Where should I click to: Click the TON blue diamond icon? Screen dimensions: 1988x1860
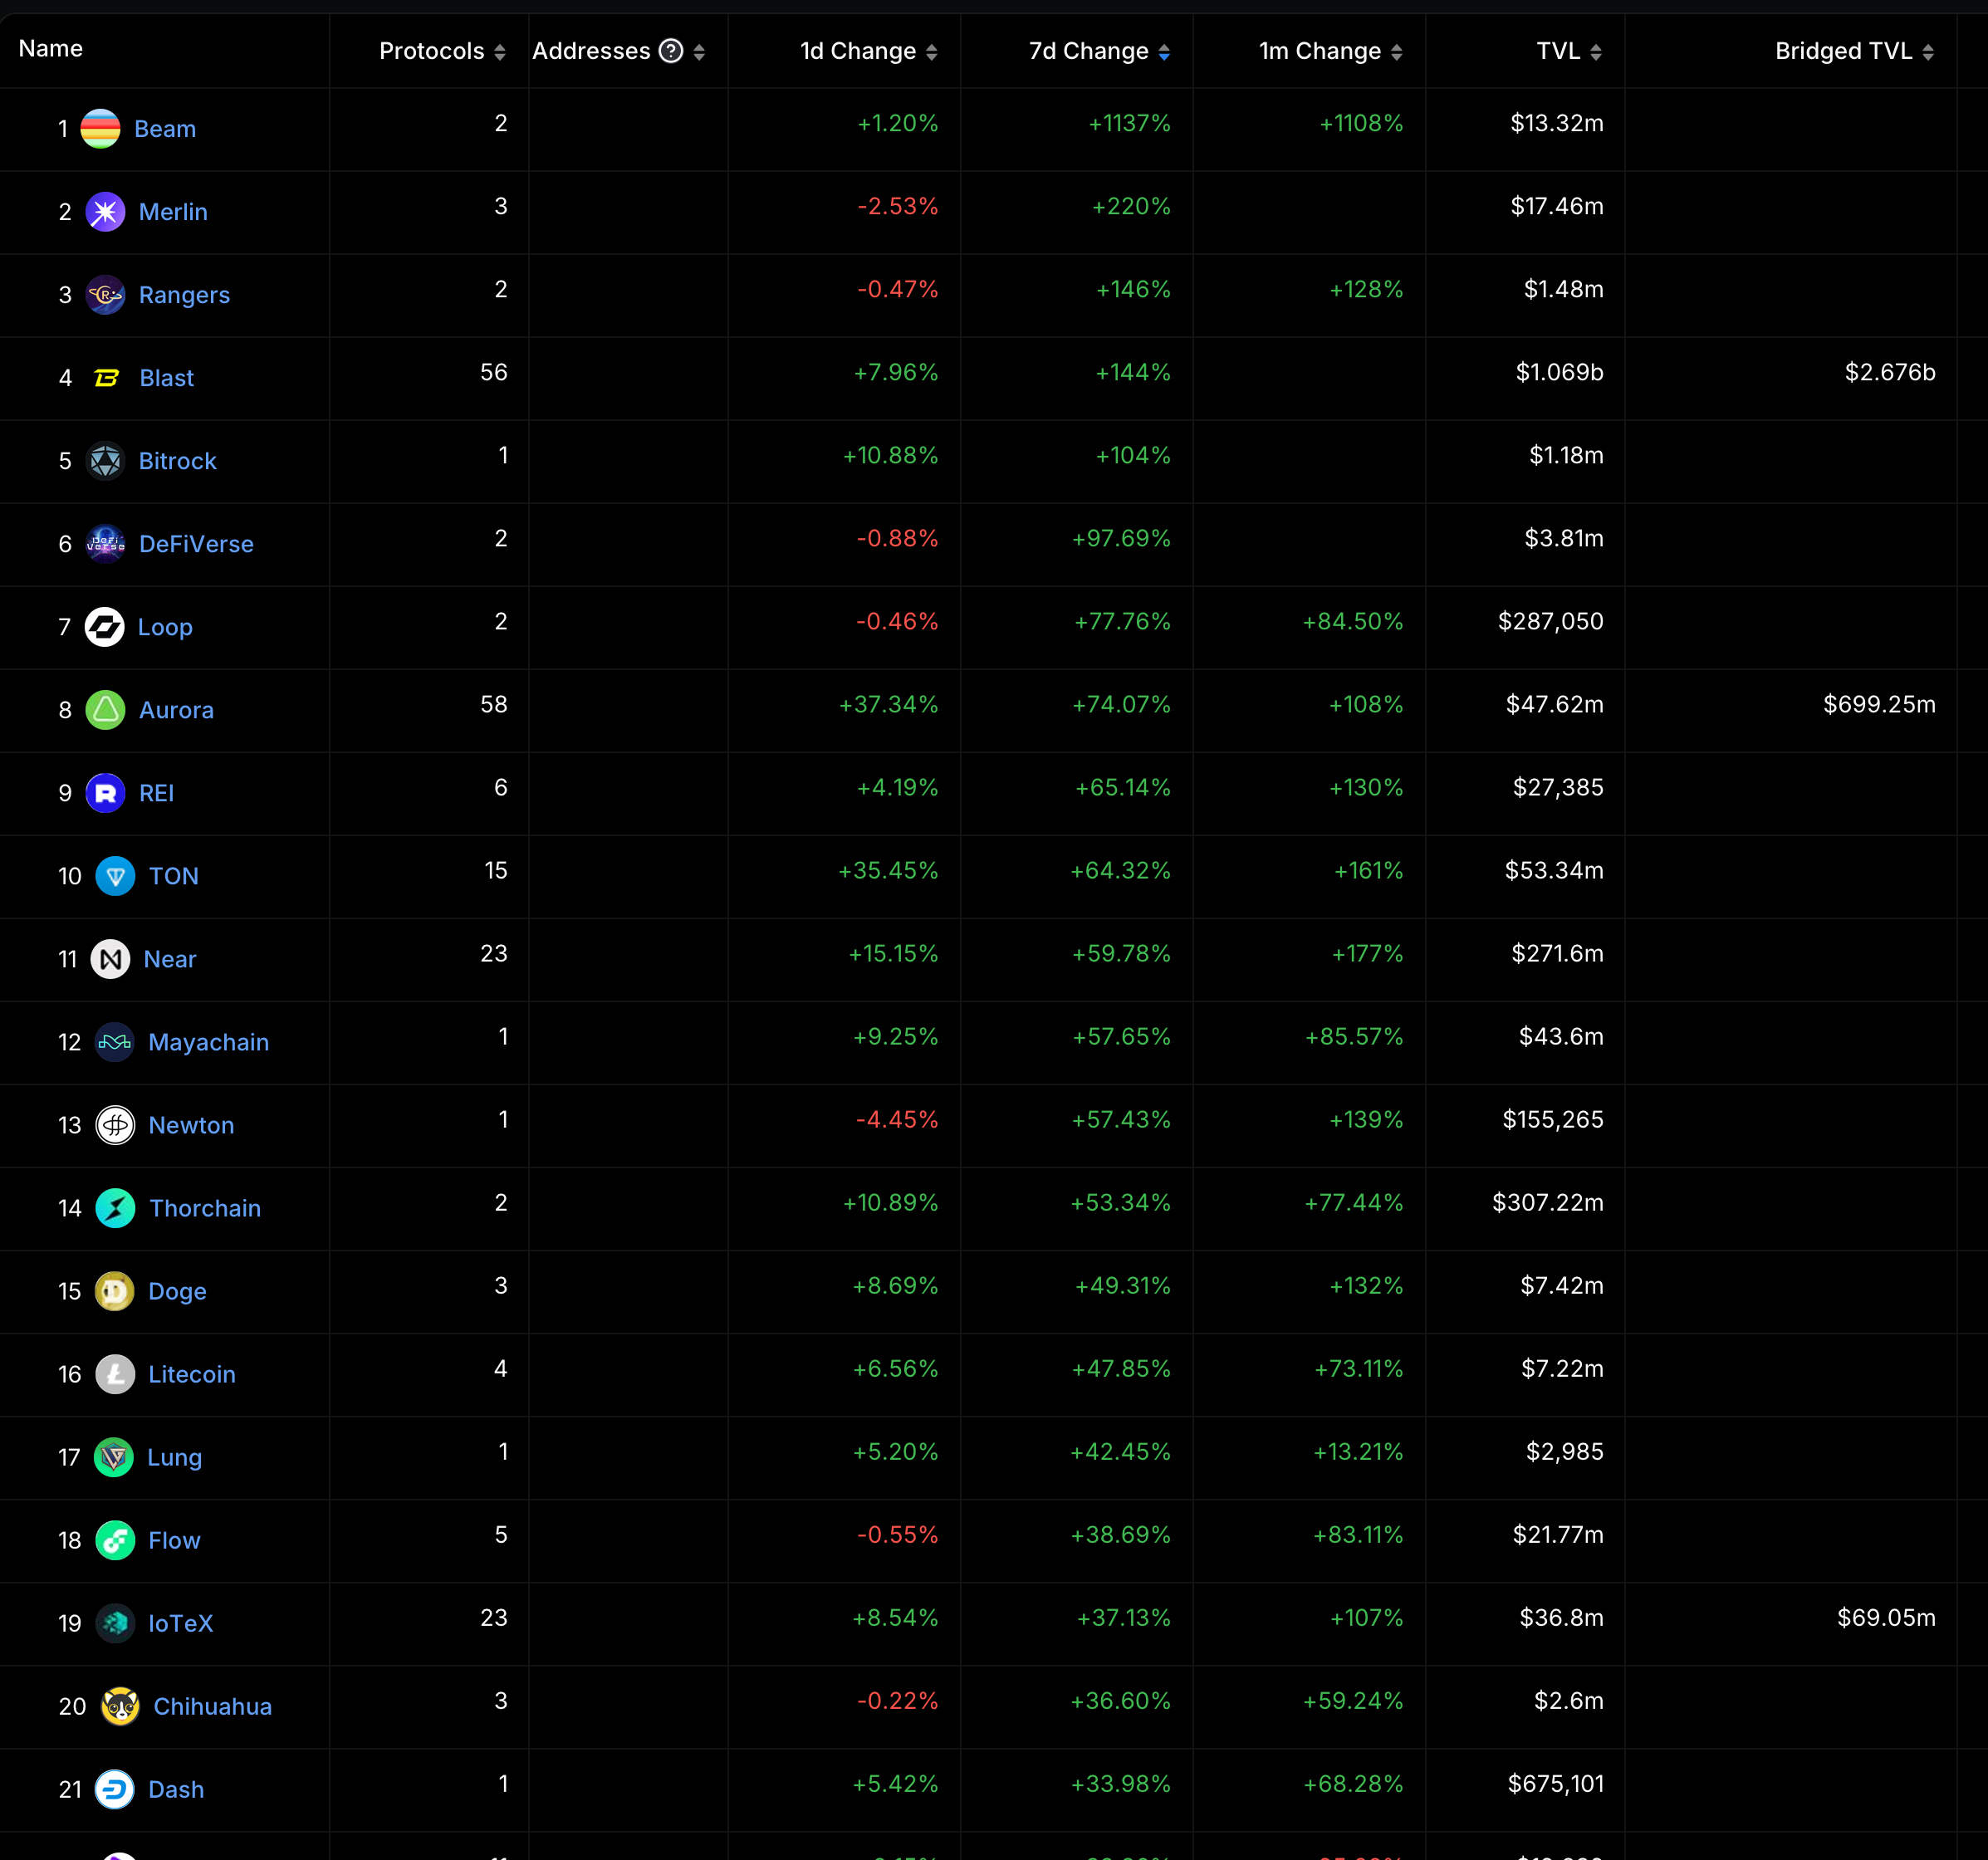[115, 876]
